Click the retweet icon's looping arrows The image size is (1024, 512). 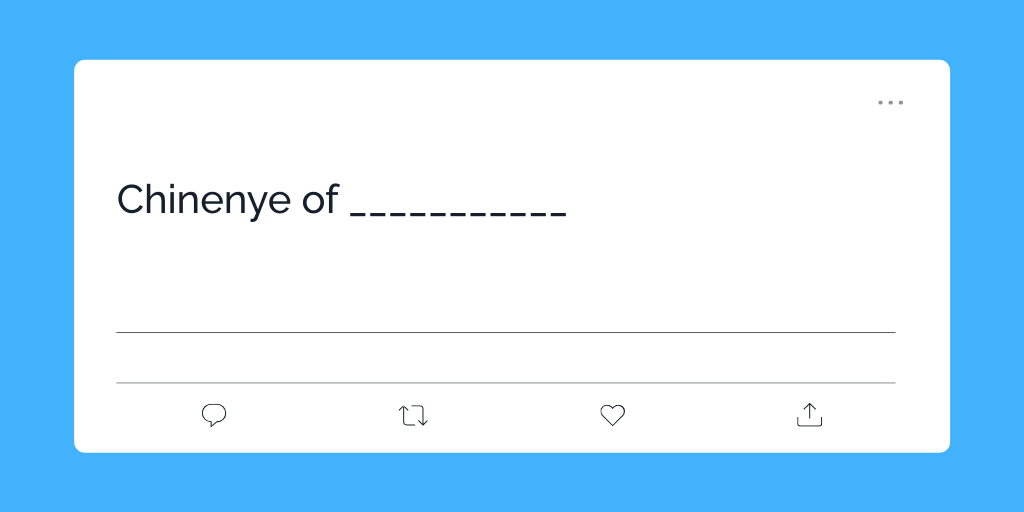click(x=413, y=415)
